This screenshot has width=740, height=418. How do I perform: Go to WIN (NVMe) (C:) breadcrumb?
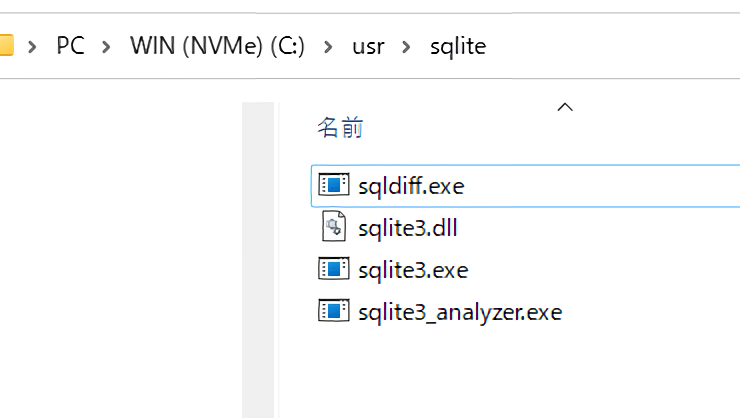pyautogui.click(x=217, y=46)
